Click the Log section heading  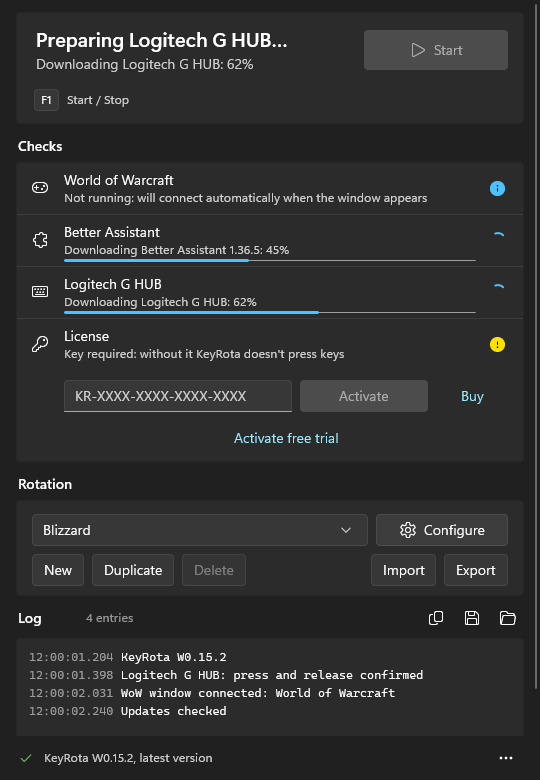click(30, 618)
